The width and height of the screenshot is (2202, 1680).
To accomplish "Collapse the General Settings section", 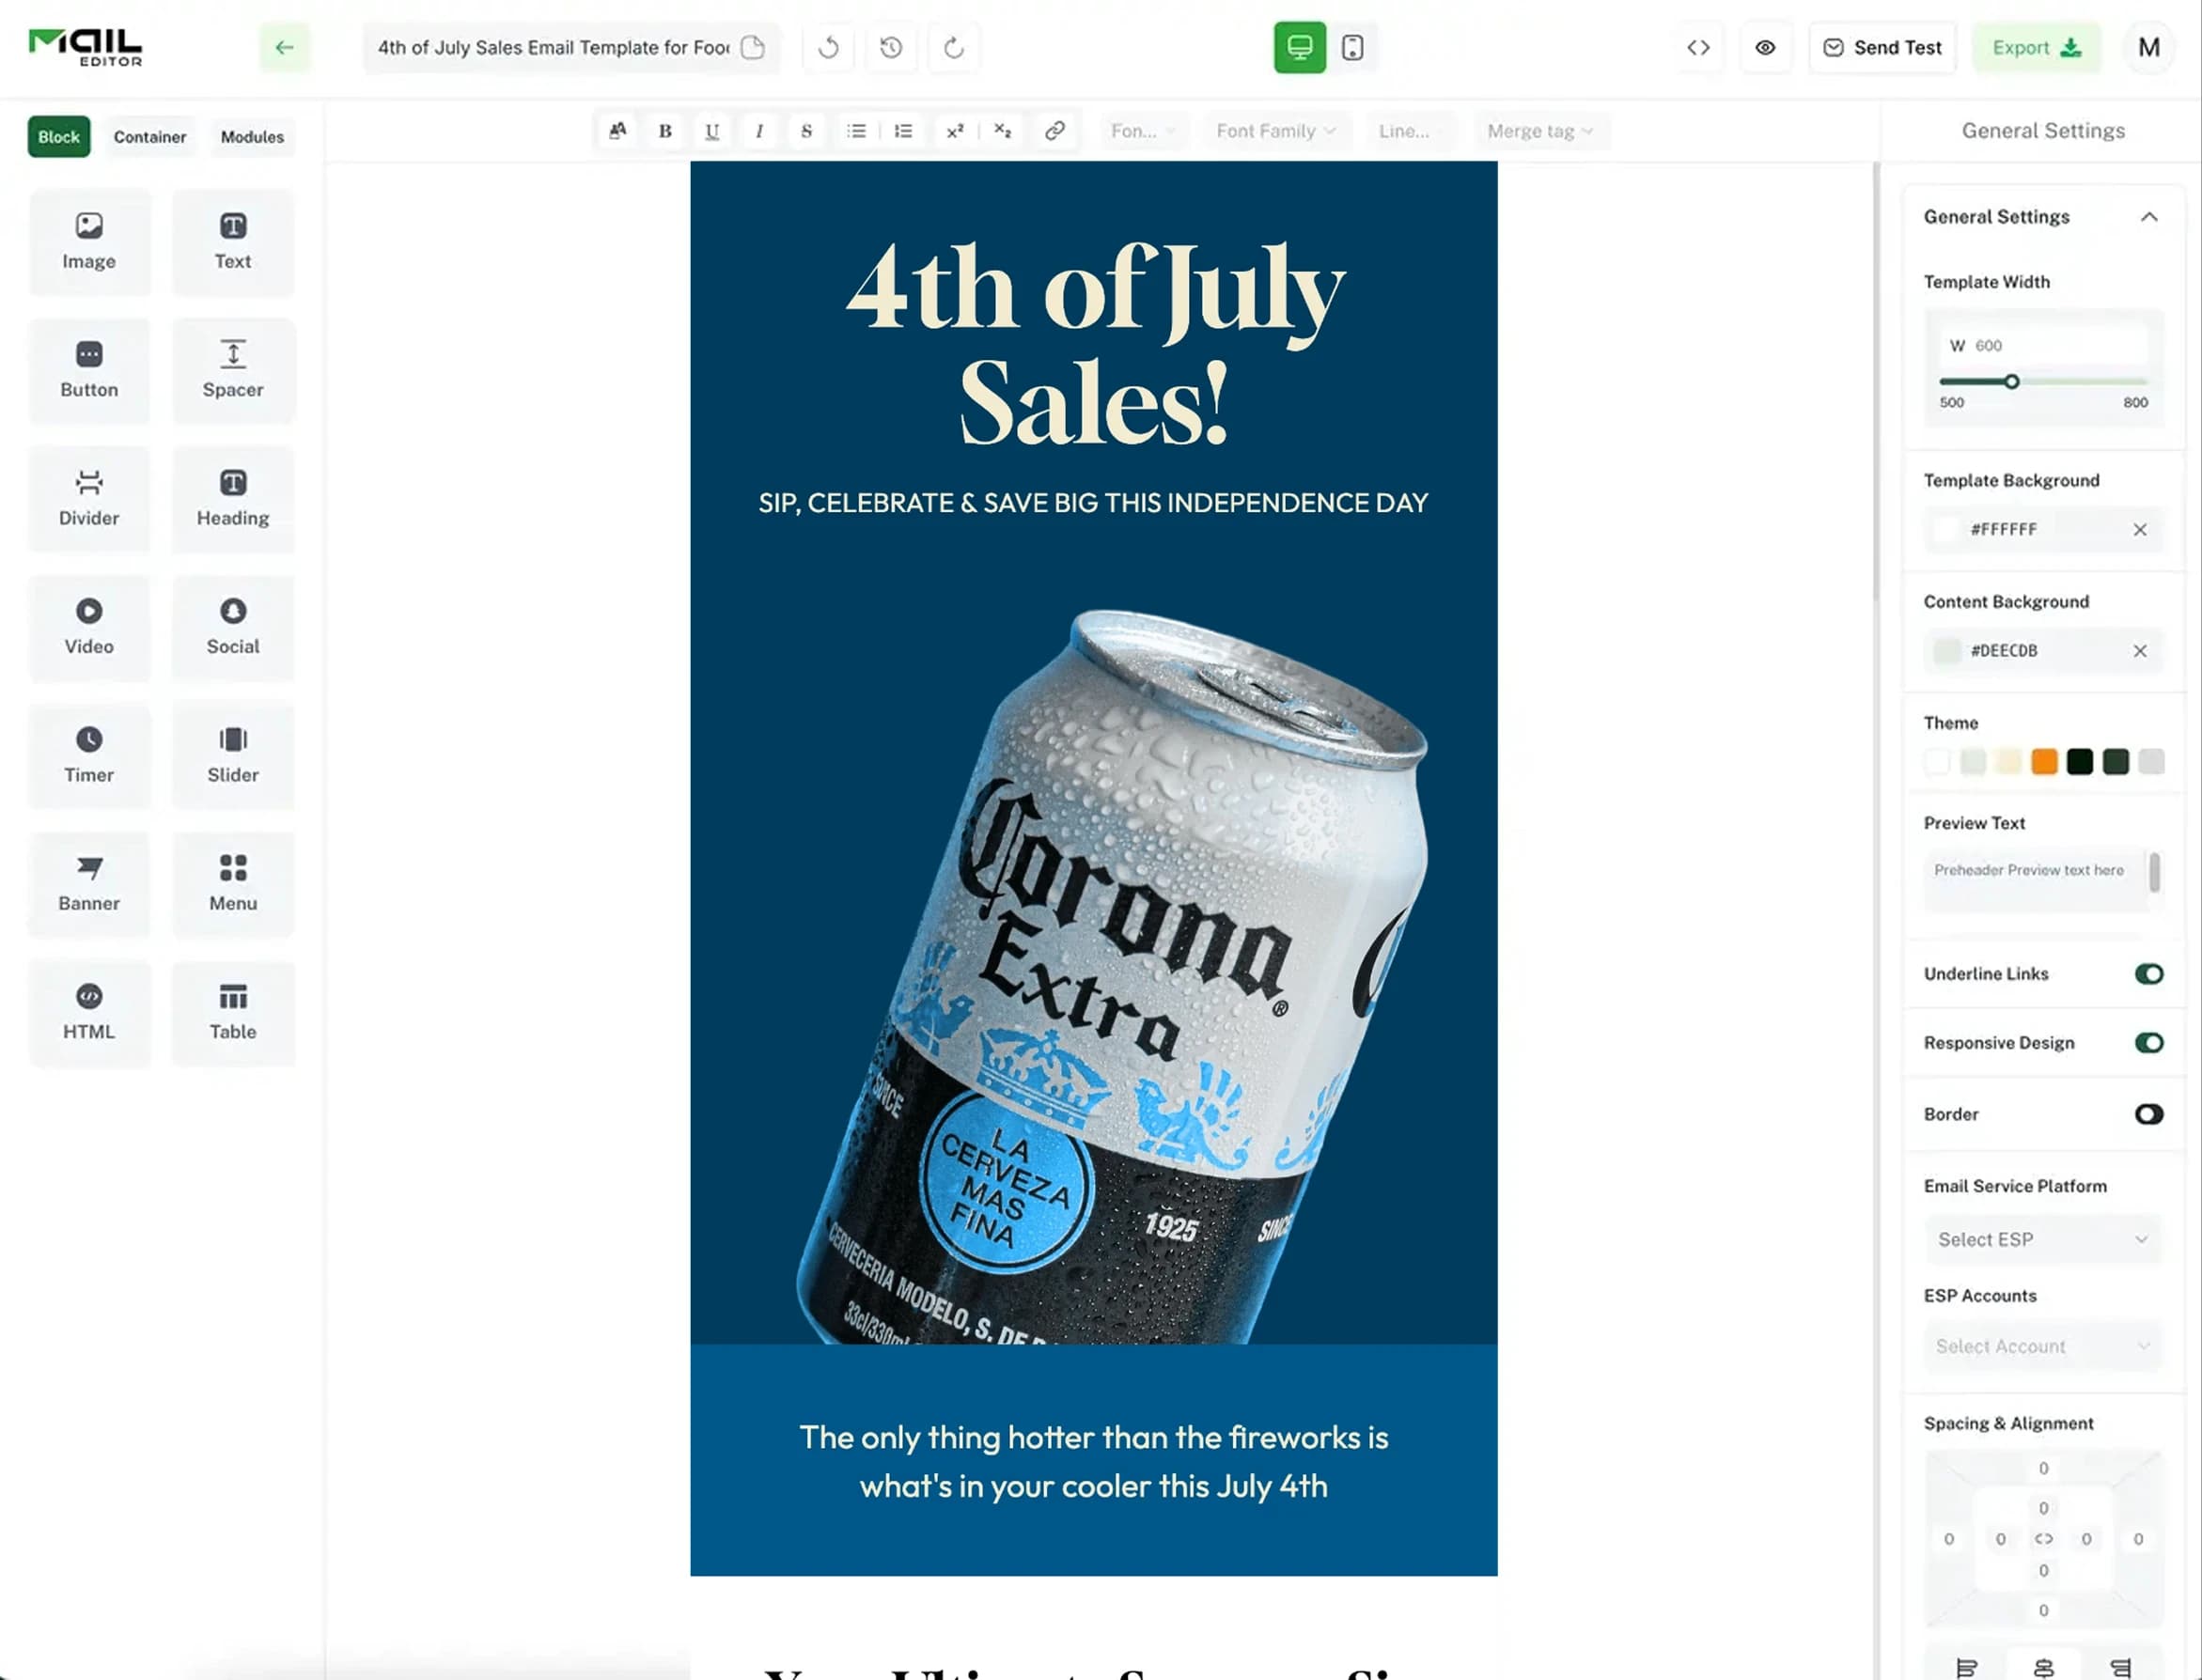I will coord(2148,217).
